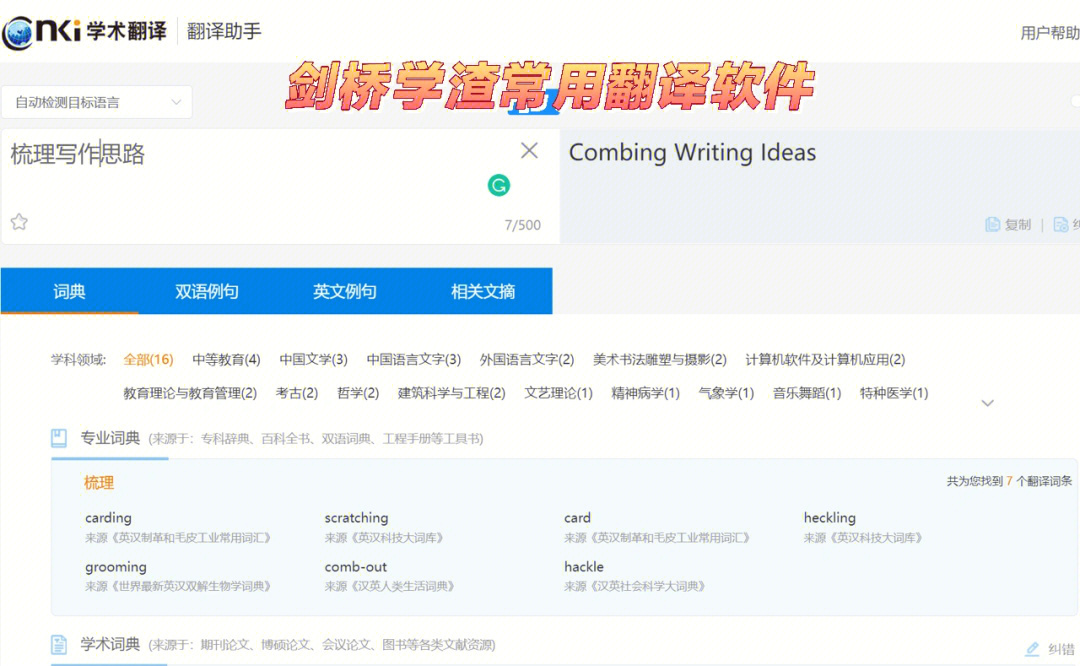The image size is (1080, 666).
Task: Click the CNKI globe logo
Action: (x=18, y=32)
